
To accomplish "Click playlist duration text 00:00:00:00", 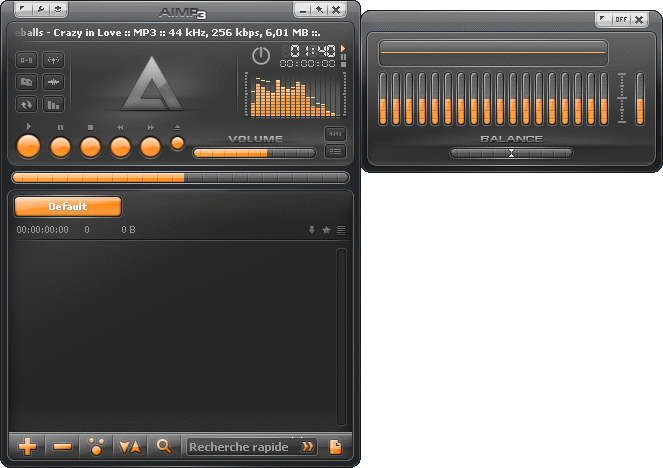I will point(42,230).
